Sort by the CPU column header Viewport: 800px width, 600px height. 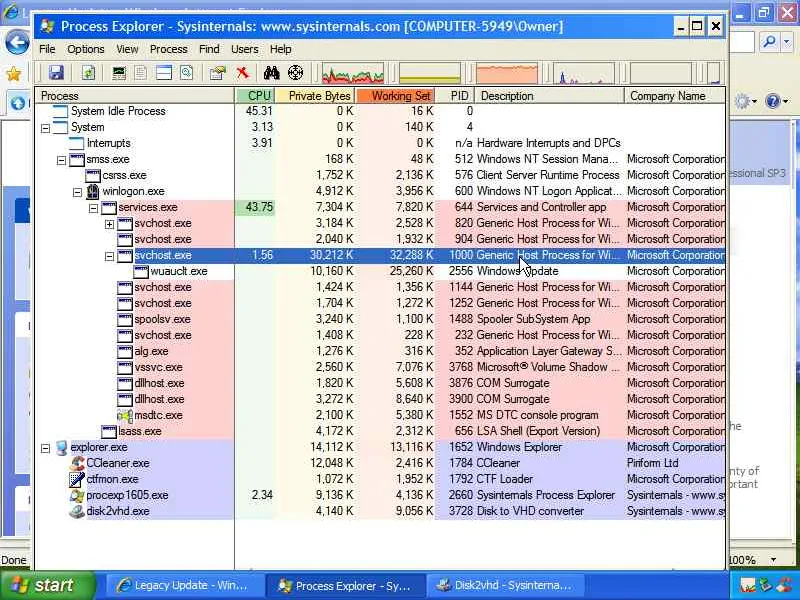[x=255, y=96]
